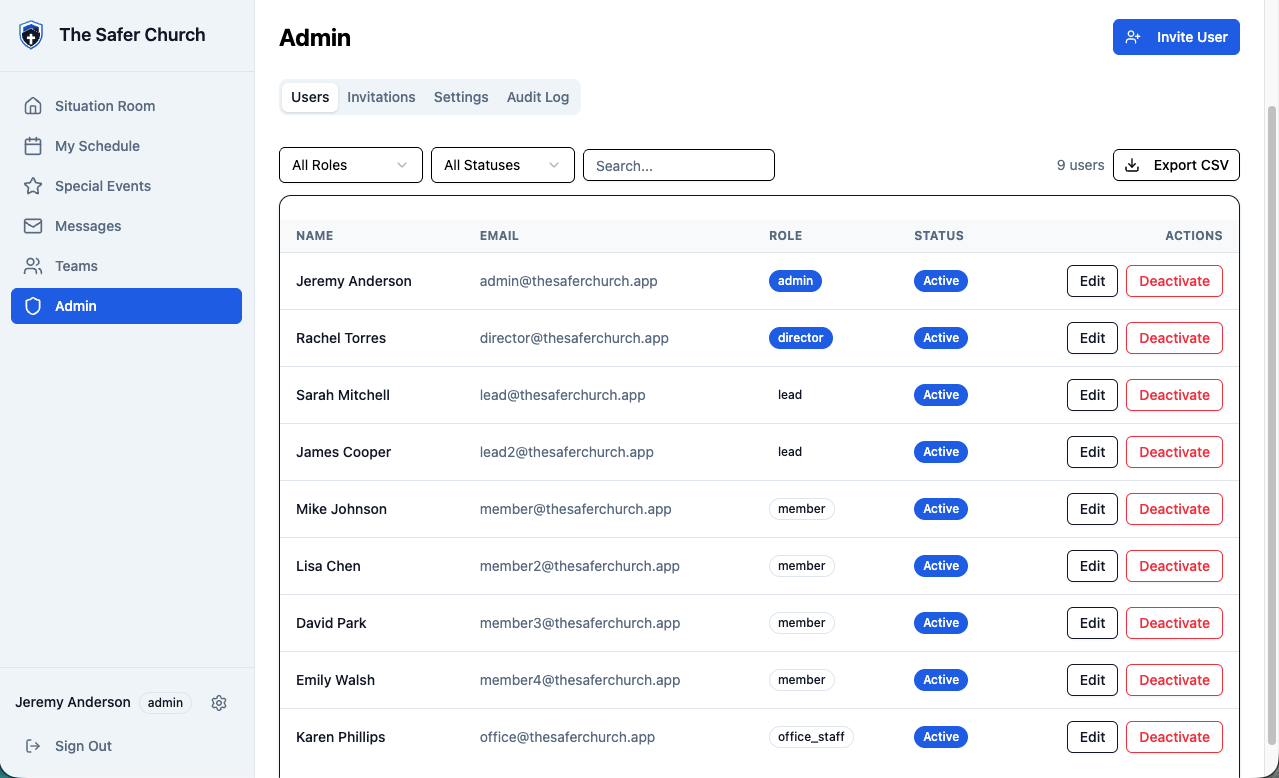Click the My Schedule calendar icon

[33, 146]
